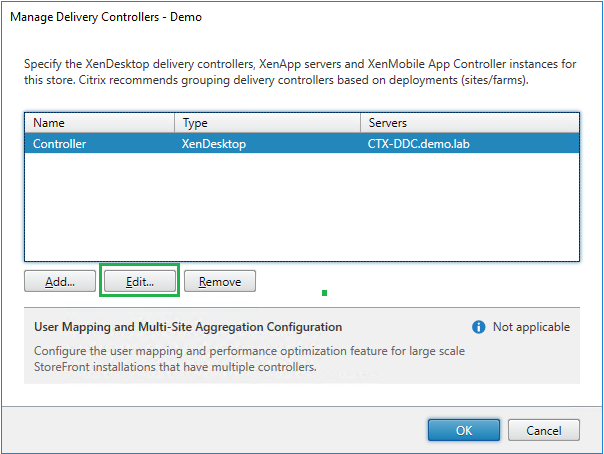Click the XenDesktop type cell
This screenshot has width=604, height=454.
pos(213,143)
